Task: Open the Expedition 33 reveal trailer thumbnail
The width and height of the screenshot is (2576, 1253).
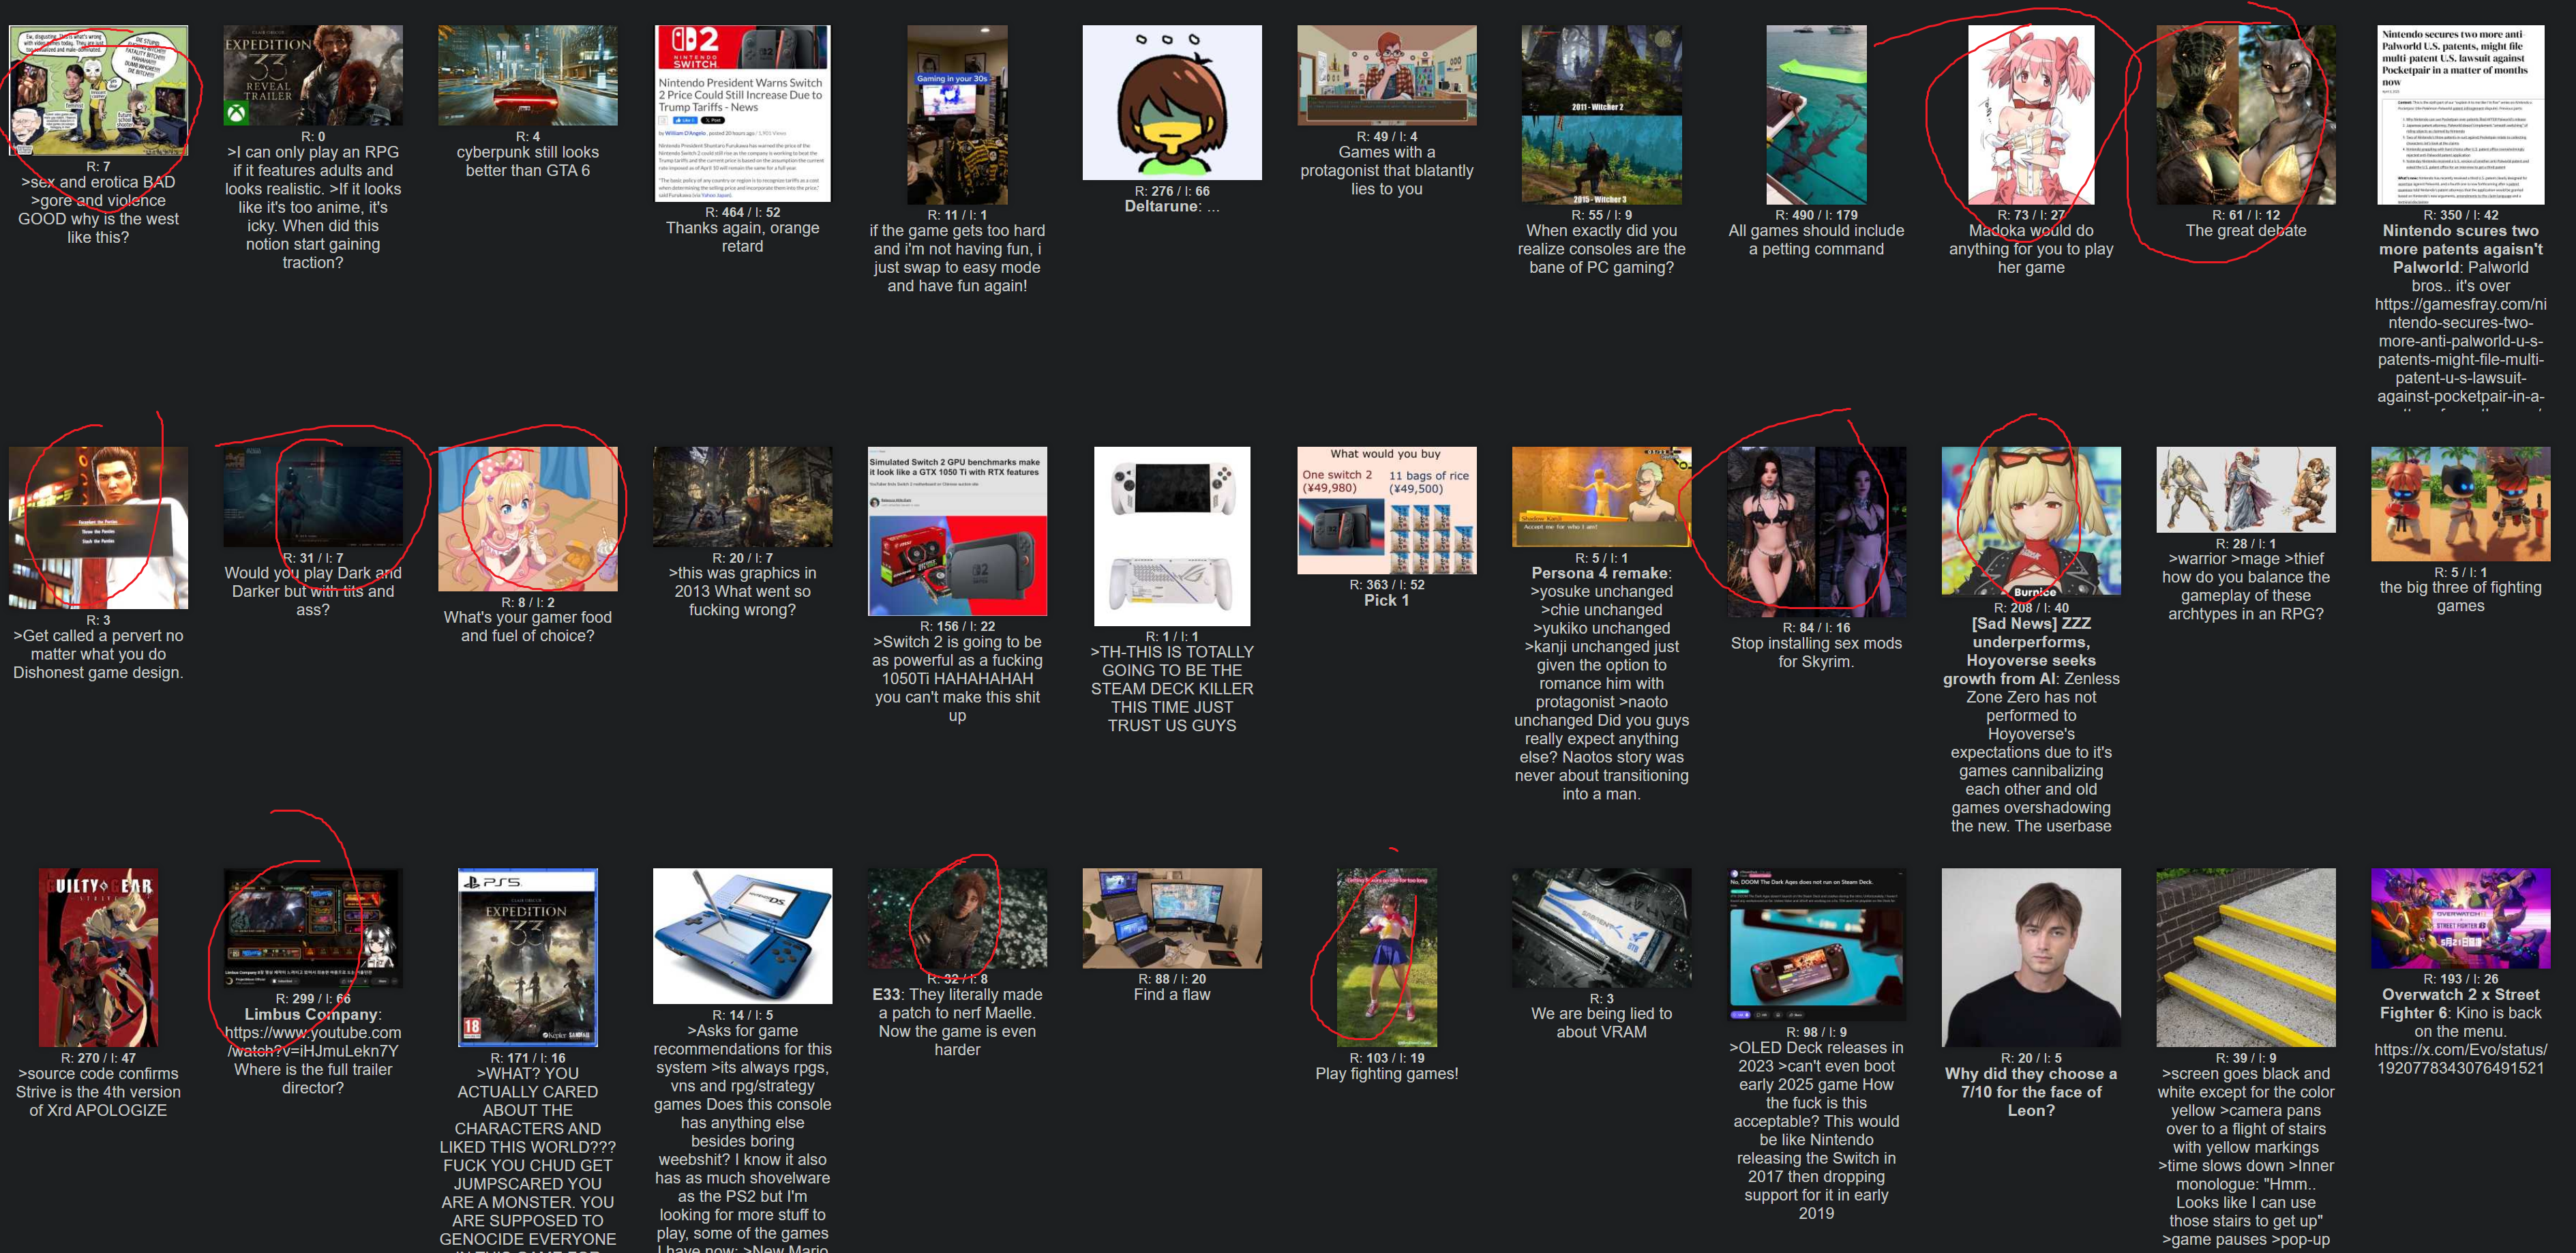Action: point(313,76)
